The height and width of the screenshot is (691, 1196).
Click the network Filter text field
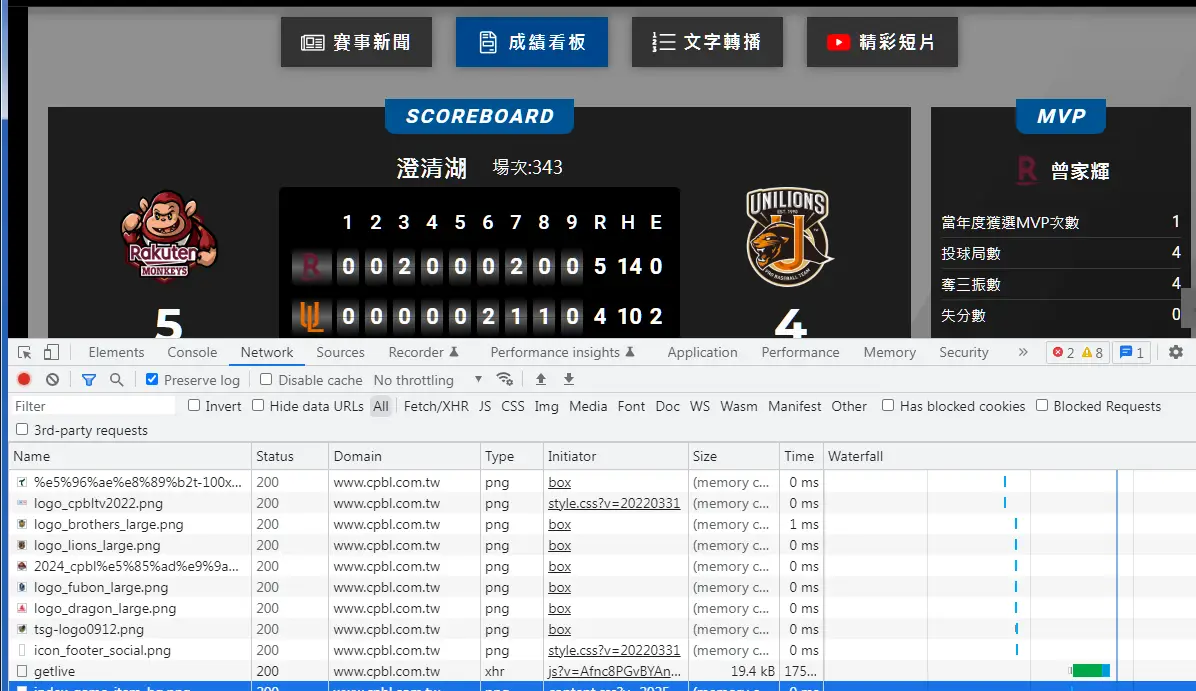[x=94, y=406]
